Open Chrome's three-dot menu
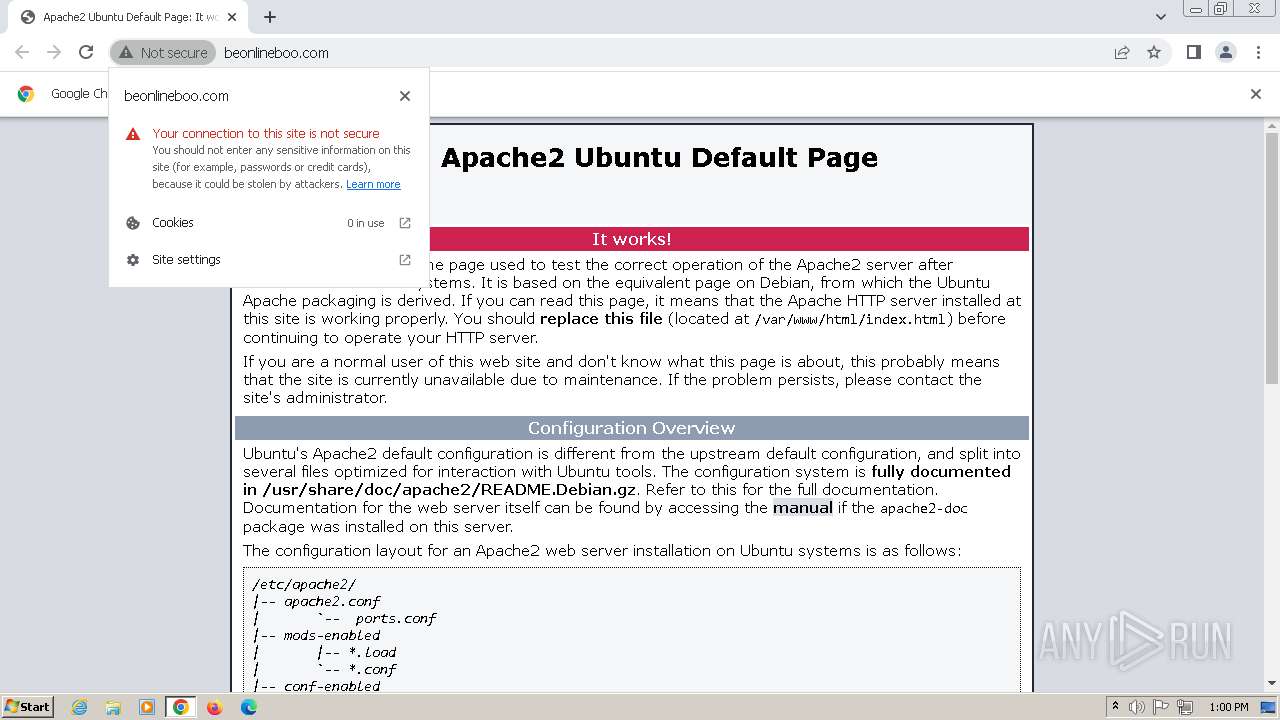1280x720 pixels. click(x=1258, y=52)
